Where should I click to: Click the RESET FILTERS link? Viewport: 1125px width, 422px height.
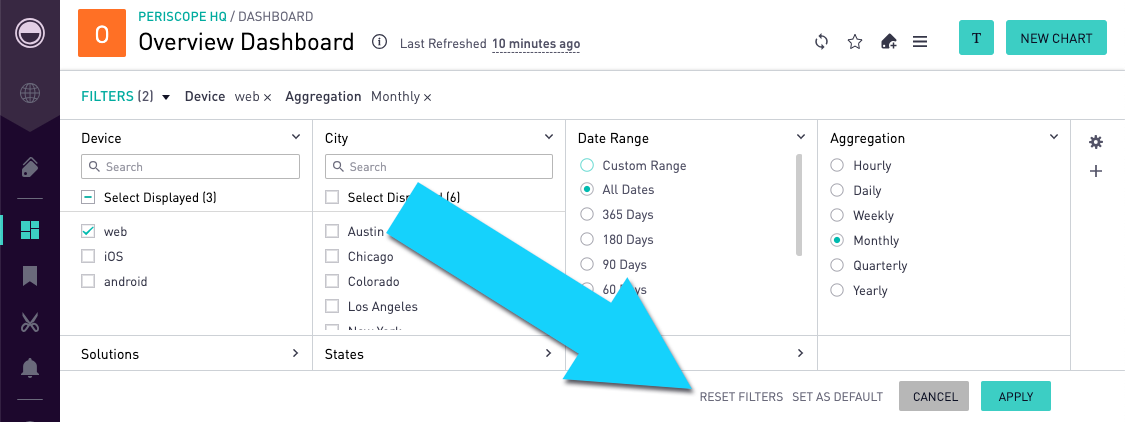tap(741, 397)
